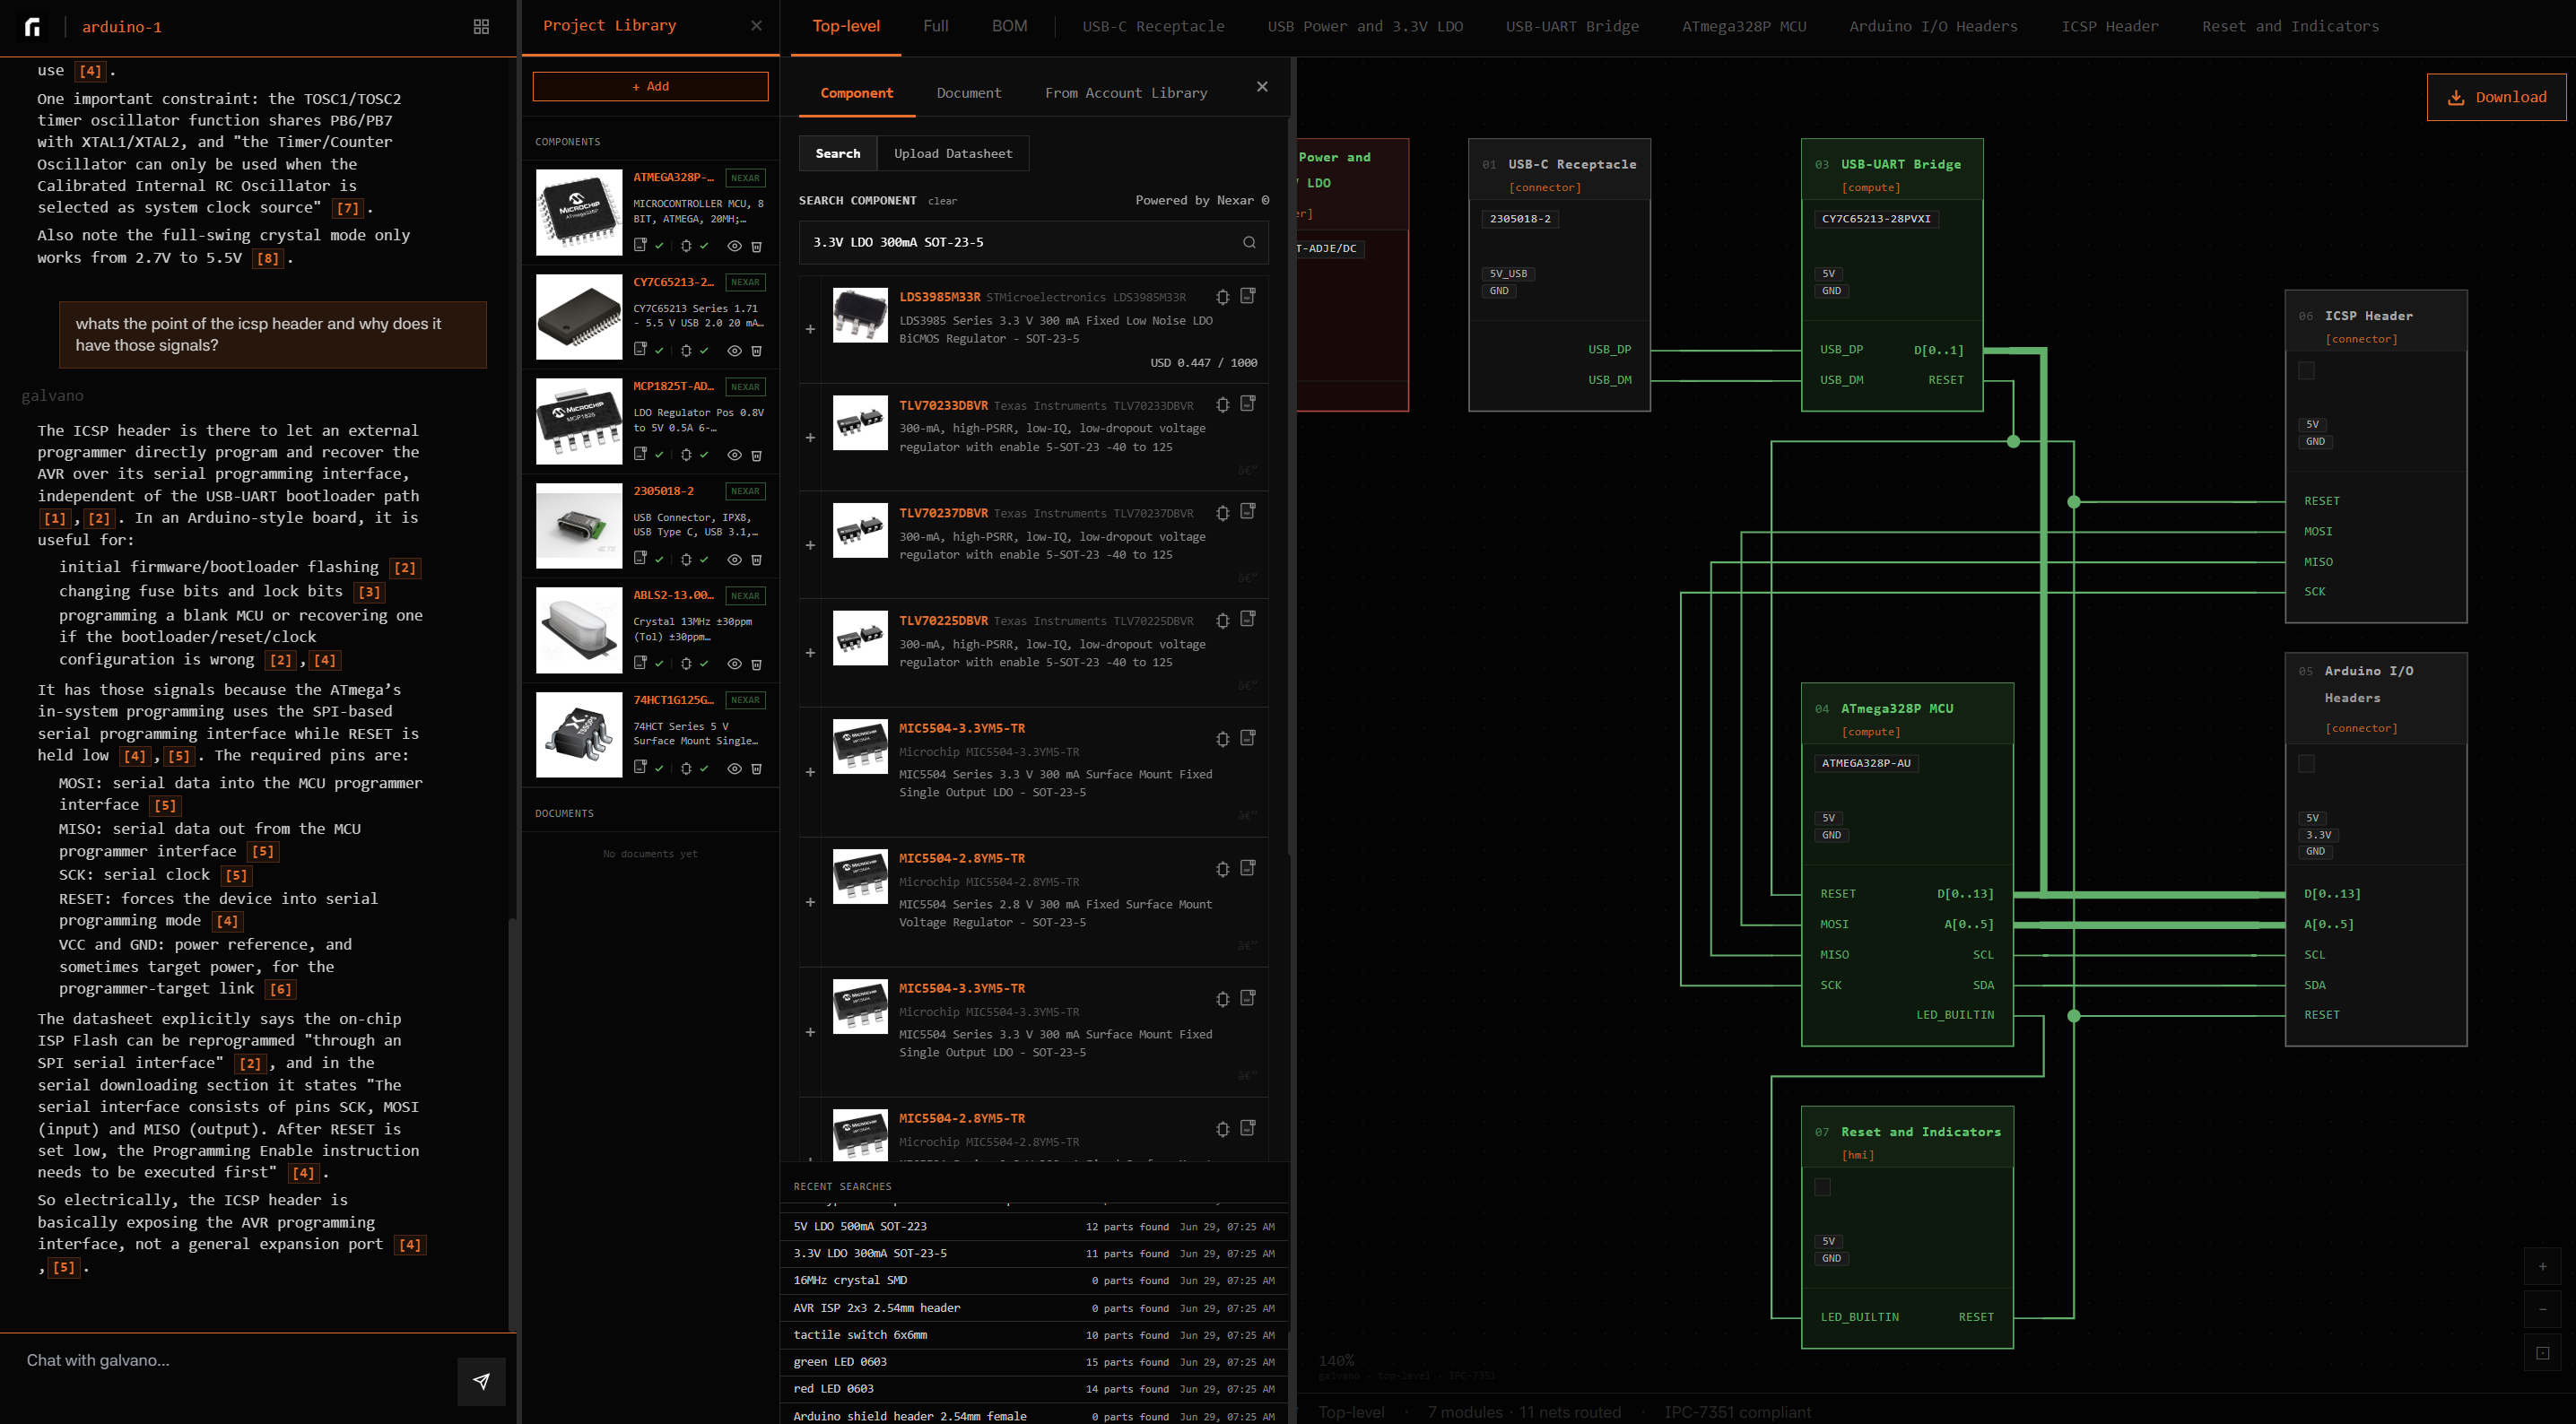Expand the TLV70237DBVR result with plus
Viewport: 2576px width, 1424px height.
tap(810, 545)
